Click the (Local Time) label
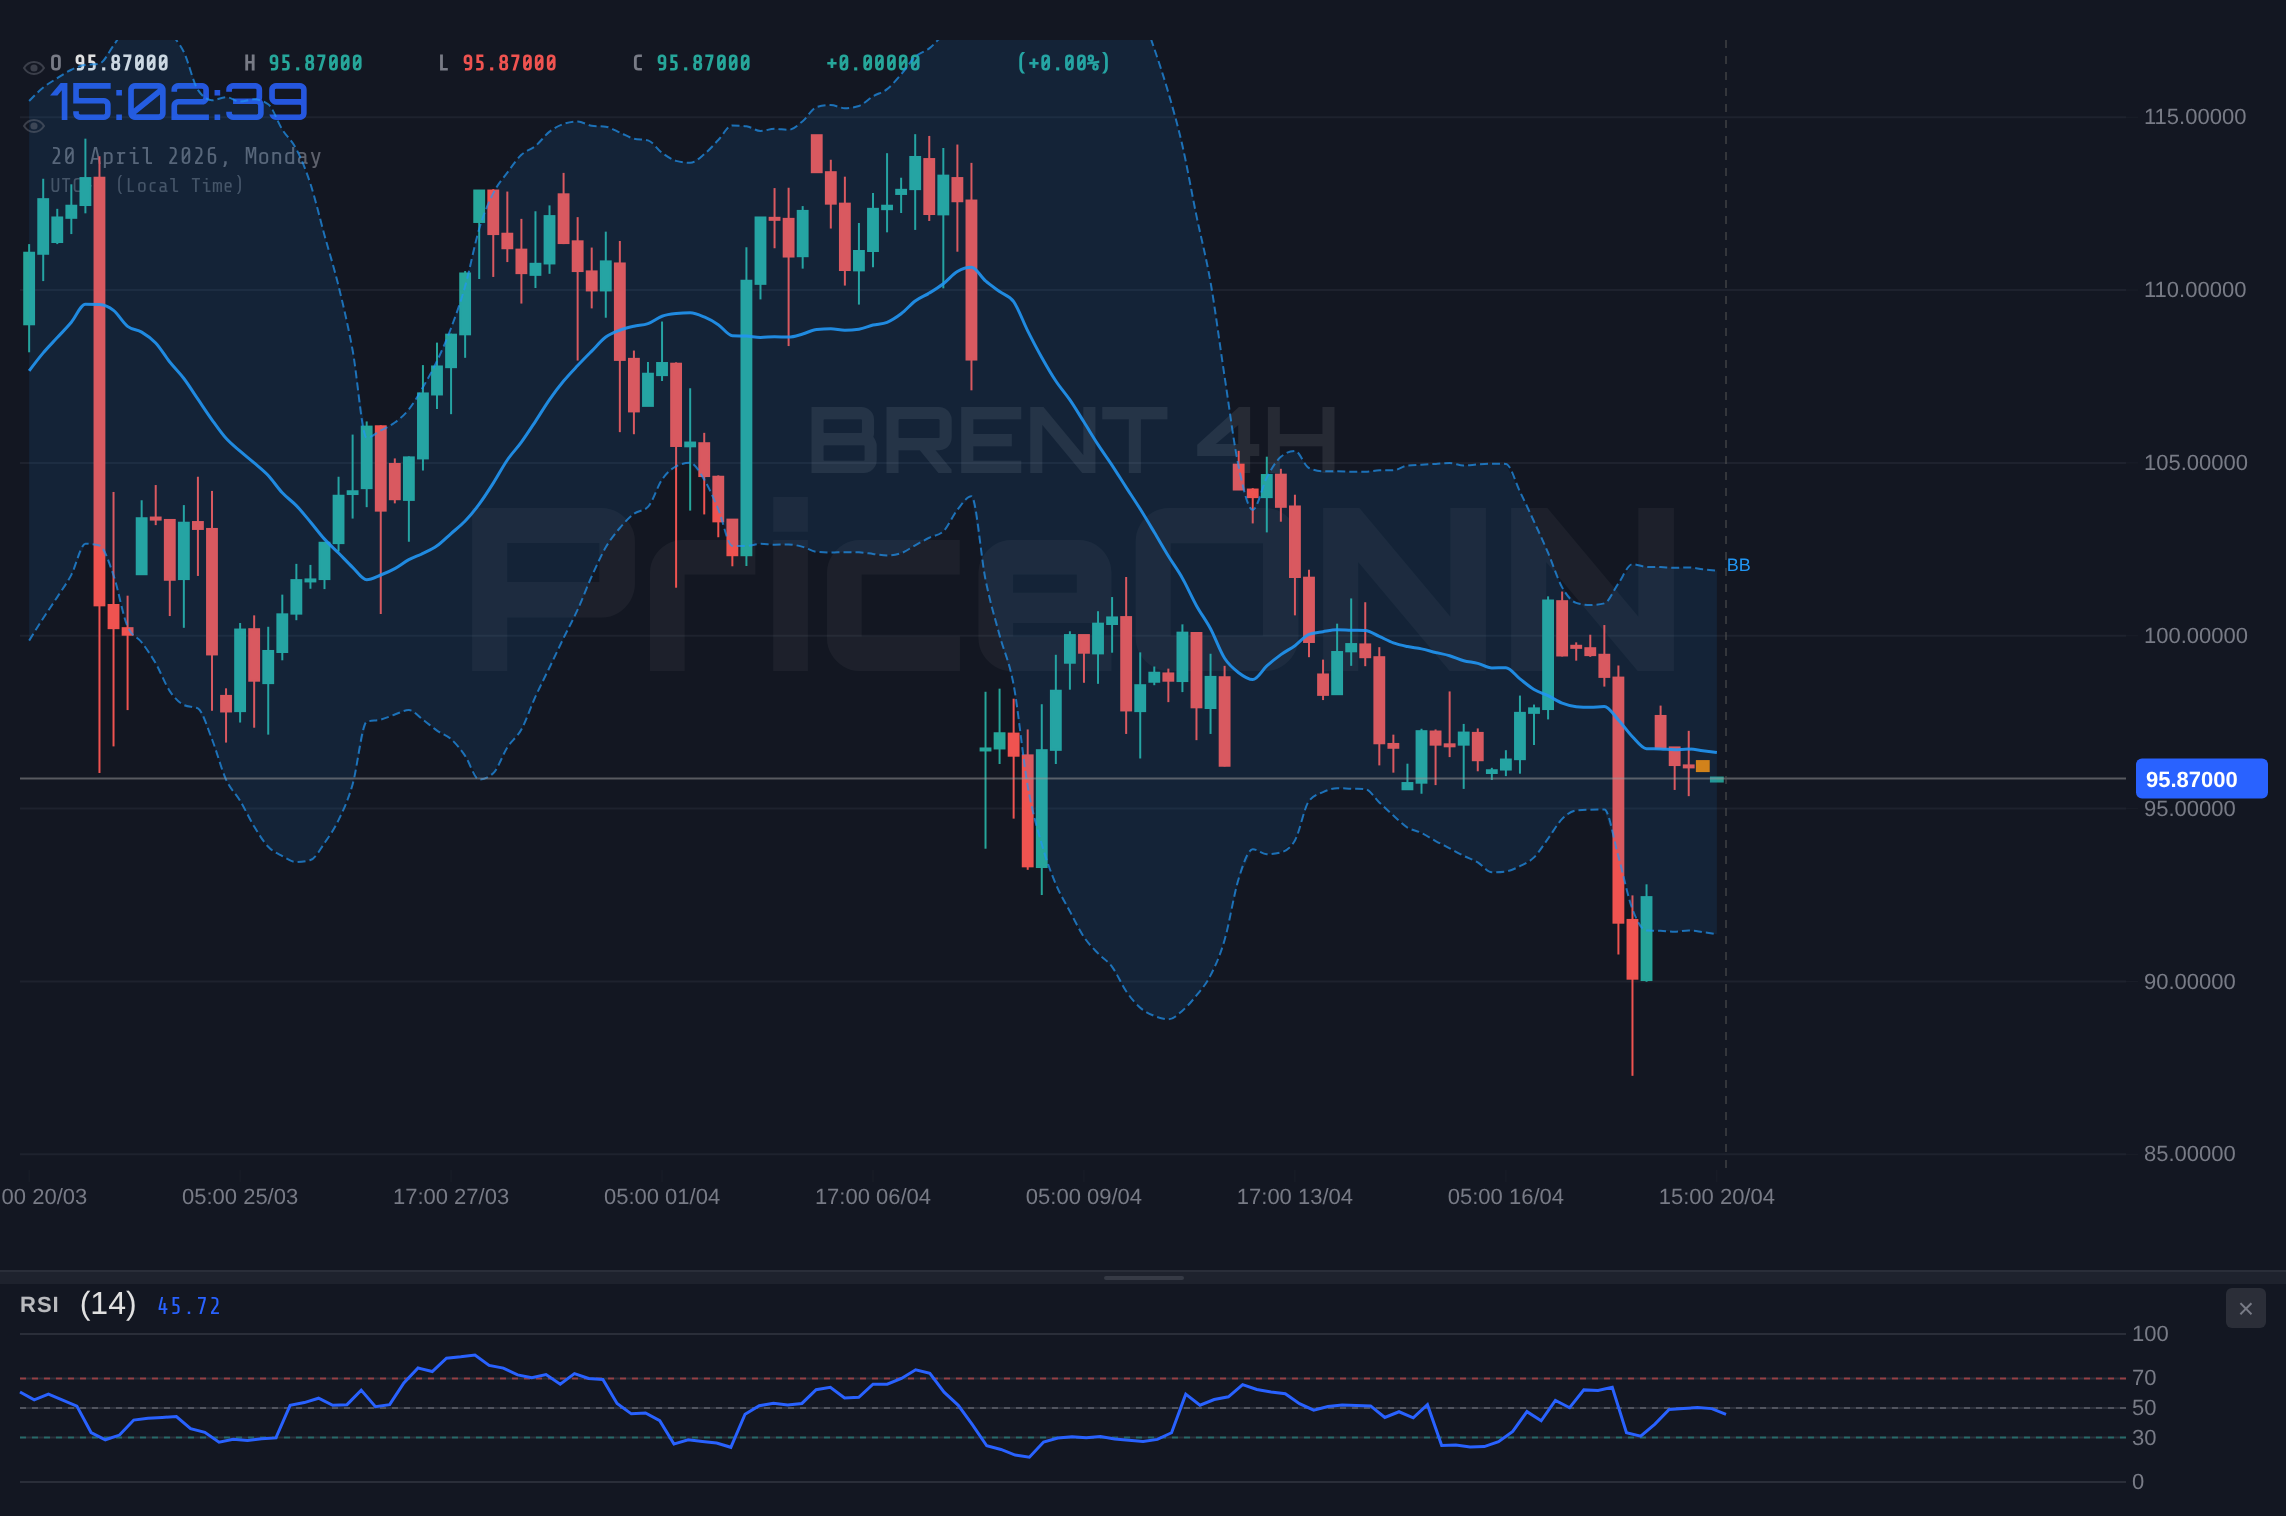 [179, 185]
